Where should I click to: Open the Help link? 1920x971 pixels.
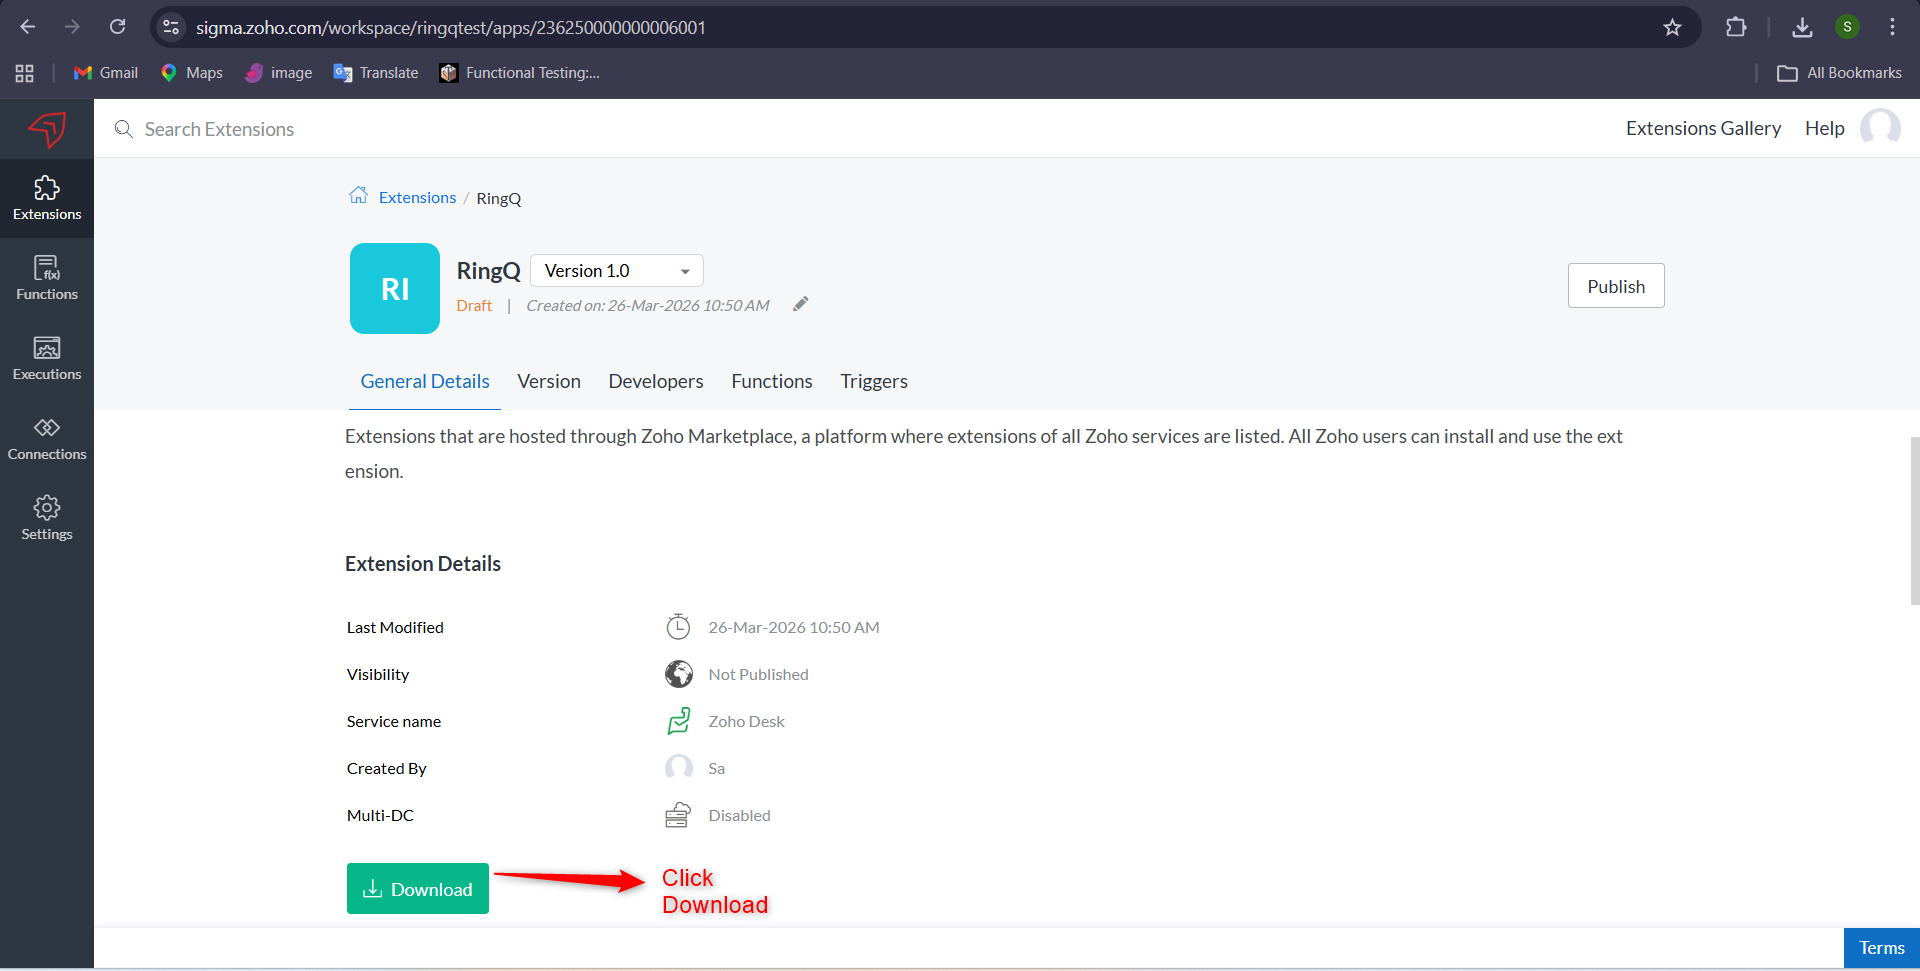point(1825,128)
